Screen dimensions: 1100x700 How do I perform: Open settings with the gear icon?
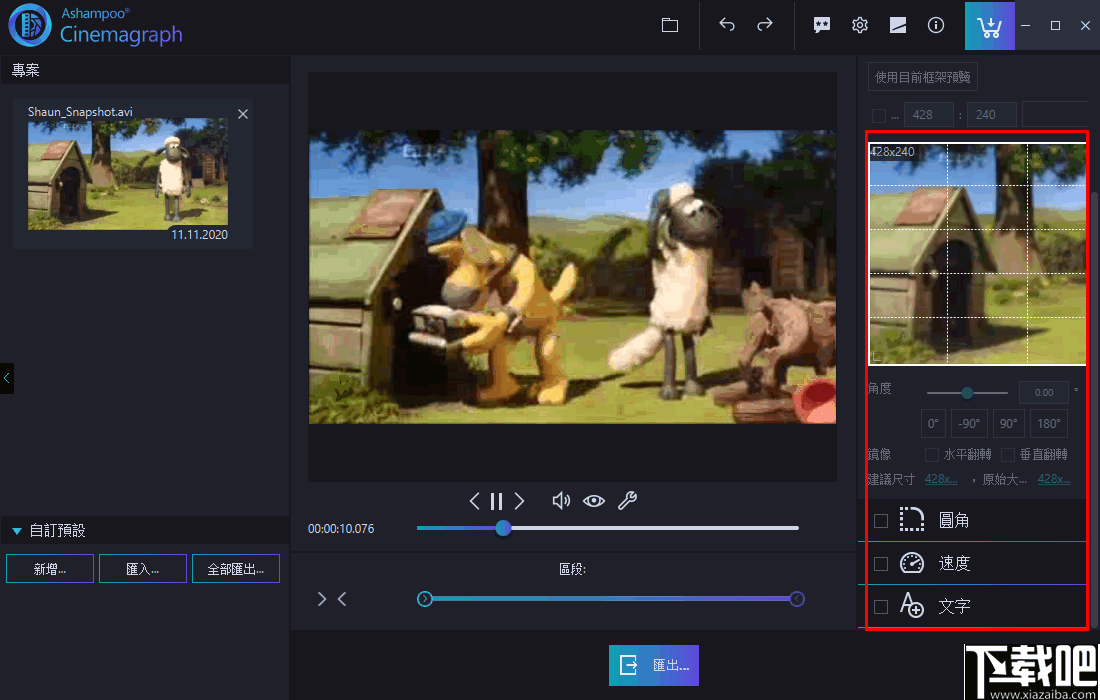[860, 26]
